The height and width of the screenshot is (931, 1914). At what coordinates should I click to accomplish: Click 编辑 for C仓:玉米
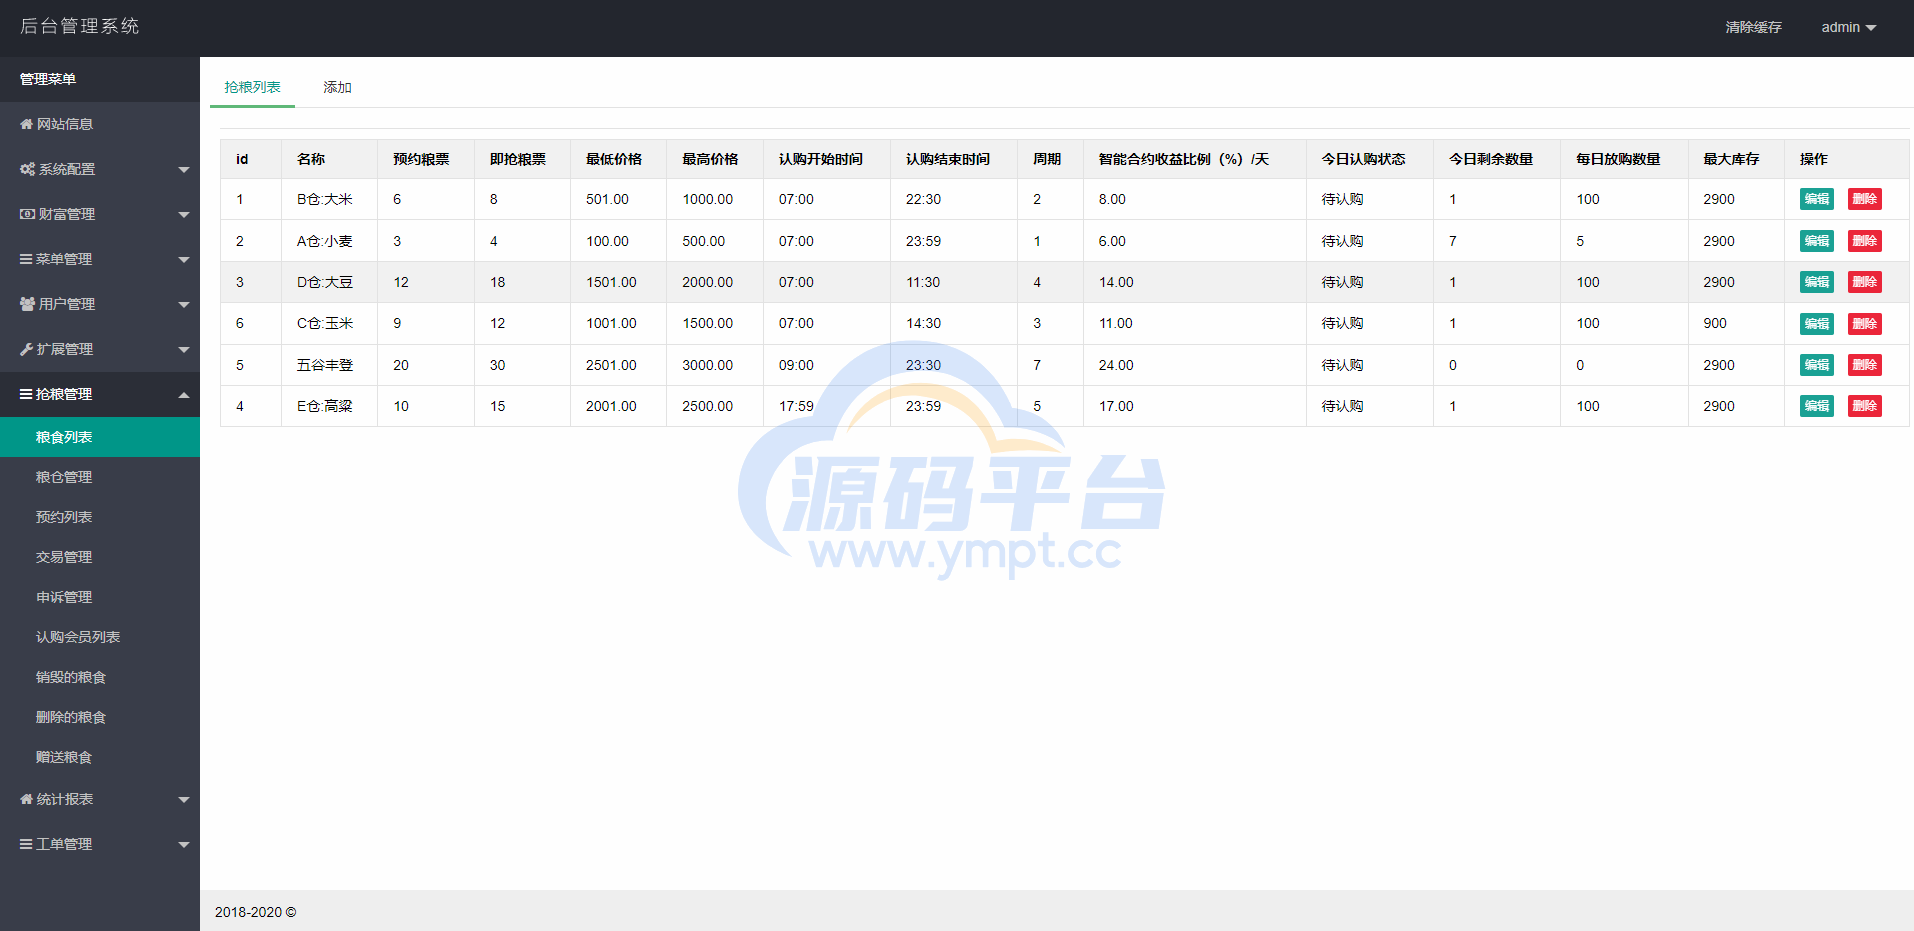(1816, 324)
